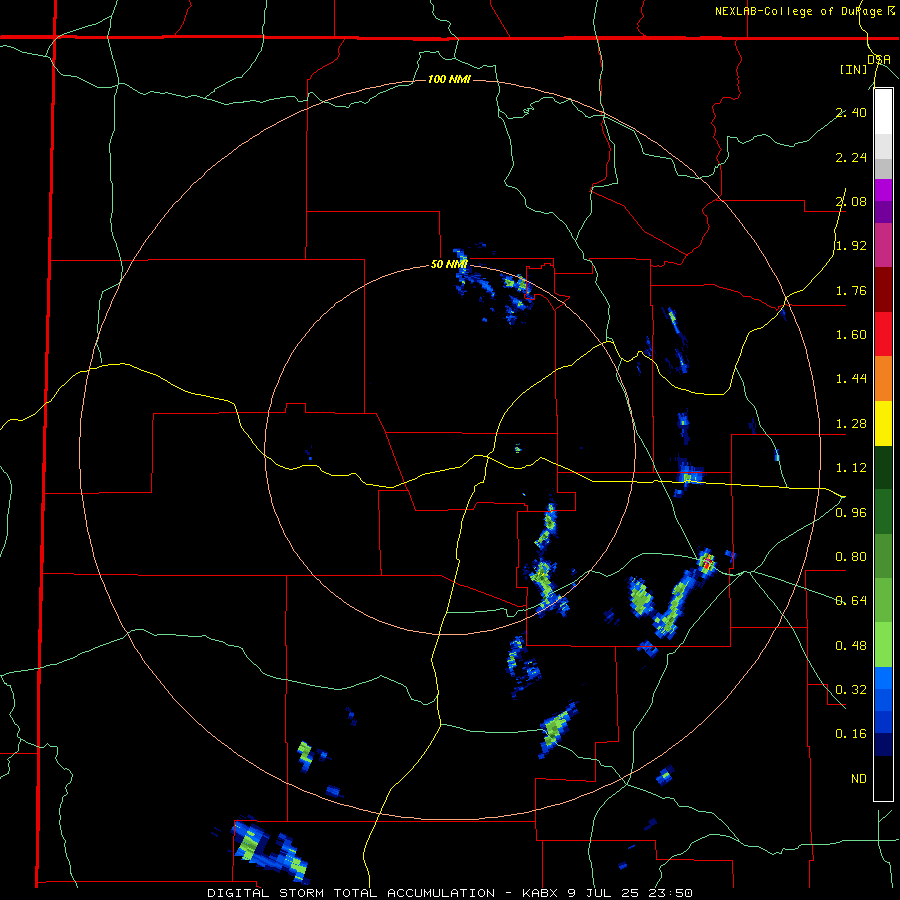
Task: Click the 100 NMI range ring label
Action: pos(449,79)
